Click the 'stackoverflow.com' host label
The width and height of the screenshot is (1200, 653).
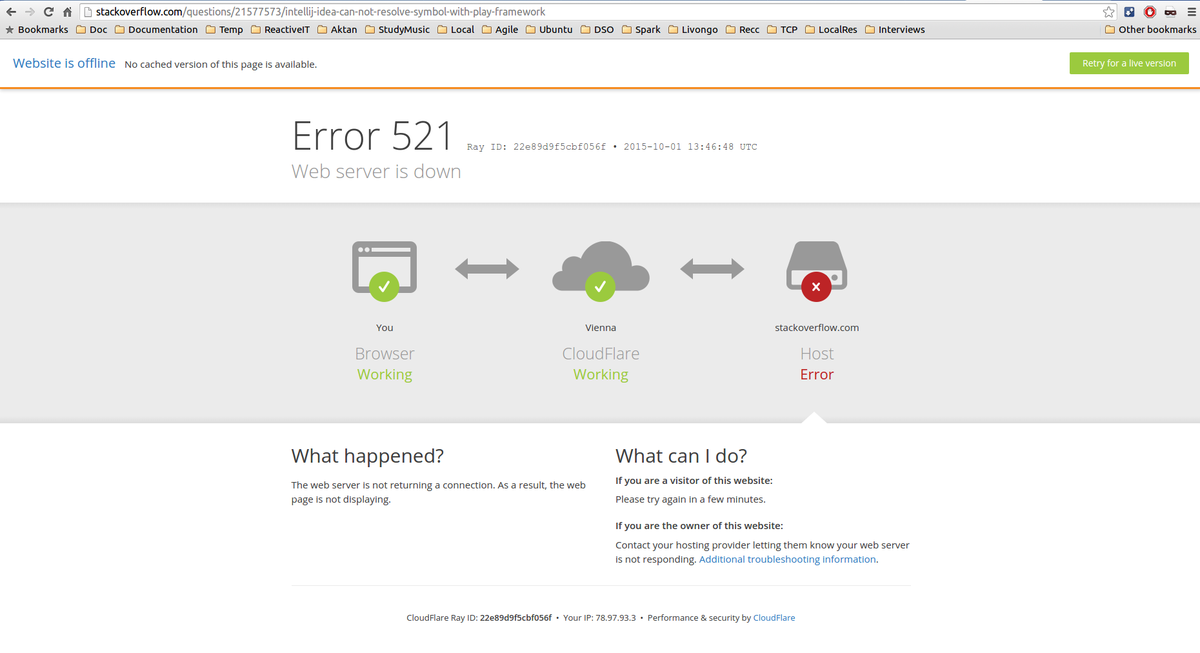click(x=817, y=328)
